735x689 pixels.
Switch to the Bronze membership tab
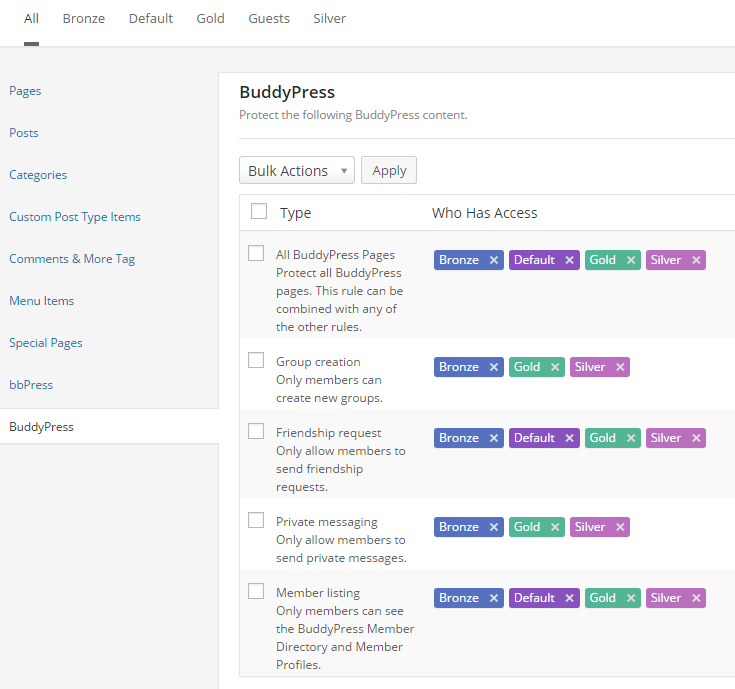84,19
